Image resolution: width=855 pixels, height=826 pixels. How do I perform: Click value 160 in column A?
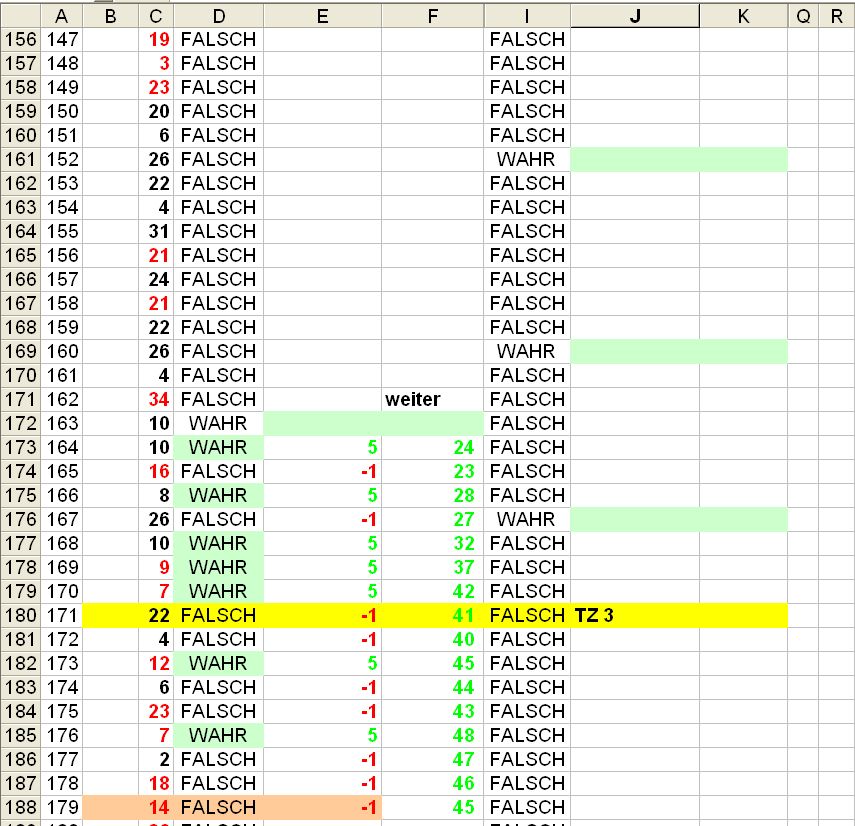62,351
